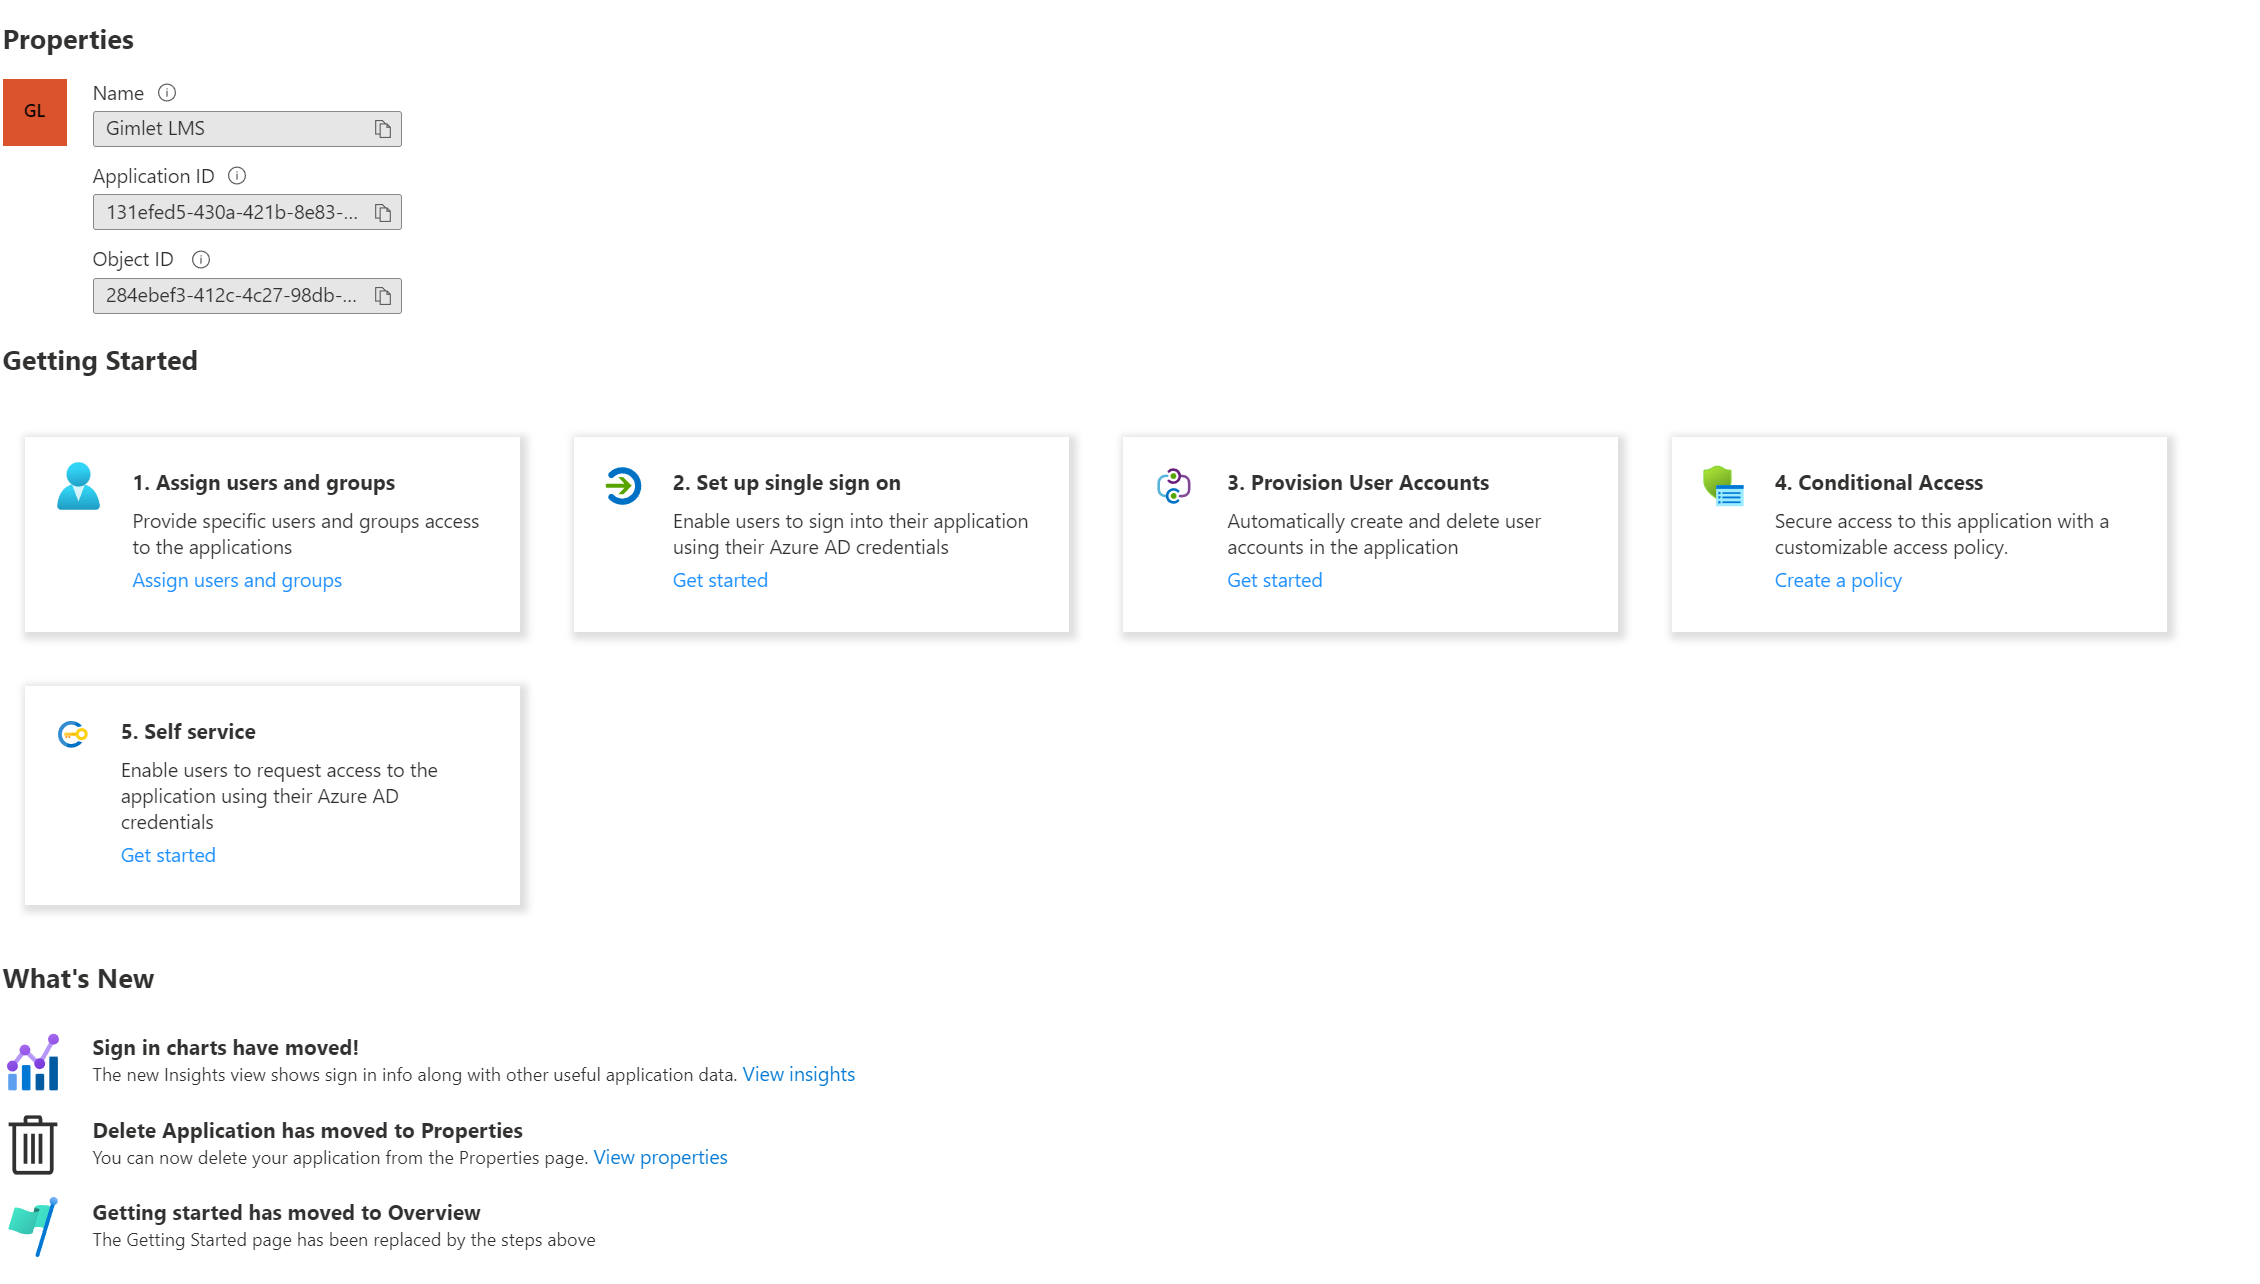Image resolution: width=2260 pixels, height=1284 pixels.
Task: Open the Assign users and groups link
Action: click(237, 580)
